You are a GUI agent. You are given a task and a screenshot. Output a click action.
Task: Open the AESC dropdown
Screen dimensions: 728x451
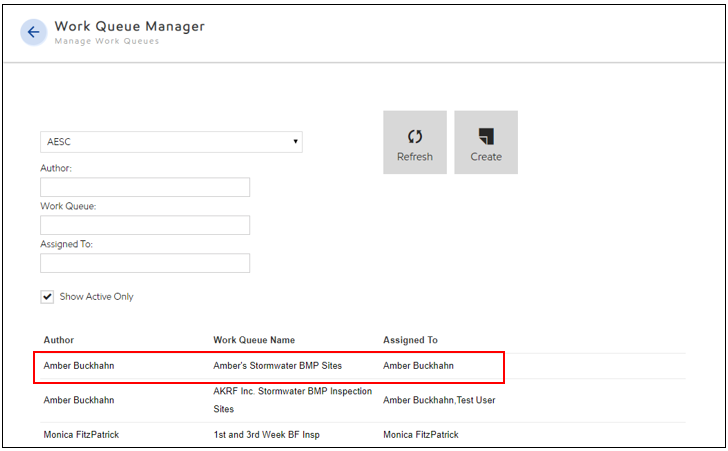click(x=171, y=142)
